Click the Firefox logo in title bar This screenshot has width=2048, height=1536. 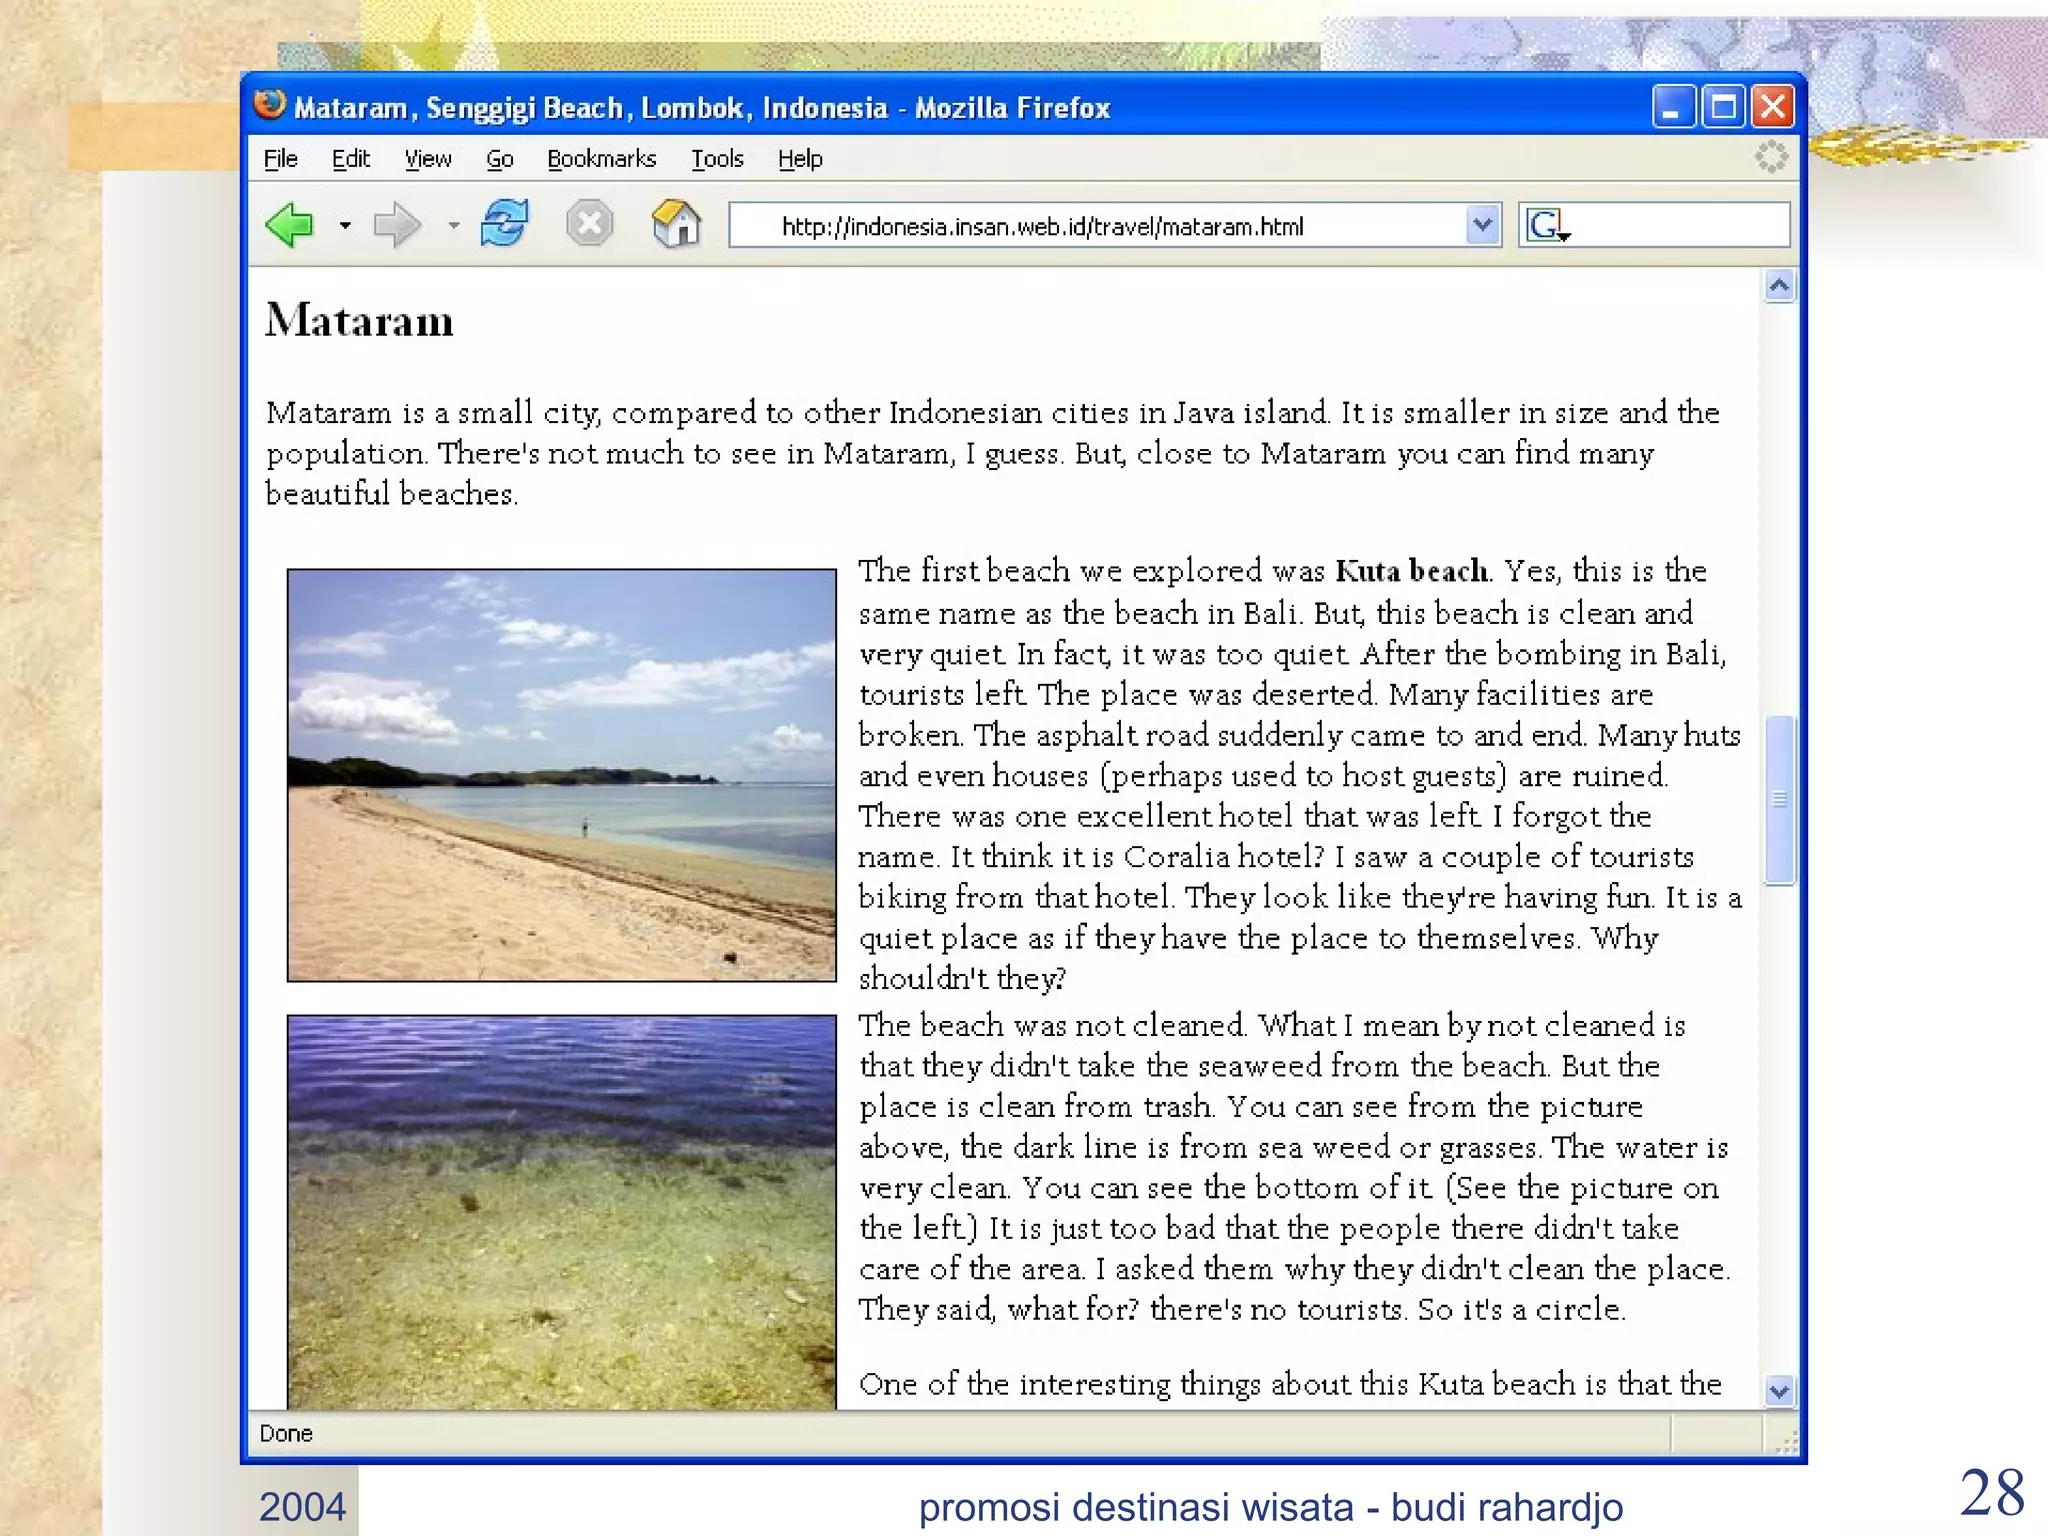[x=270, y=105]
